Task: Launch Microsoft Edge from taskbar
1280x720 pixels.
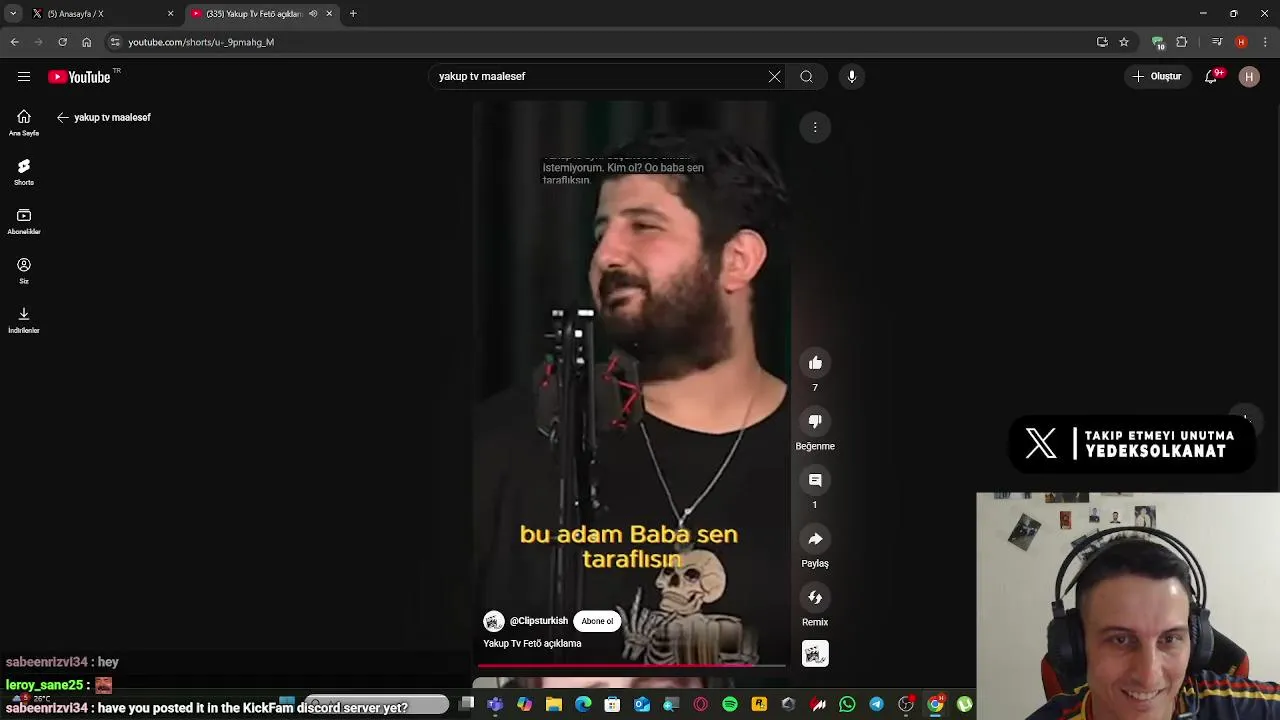Action: [583, 705]
